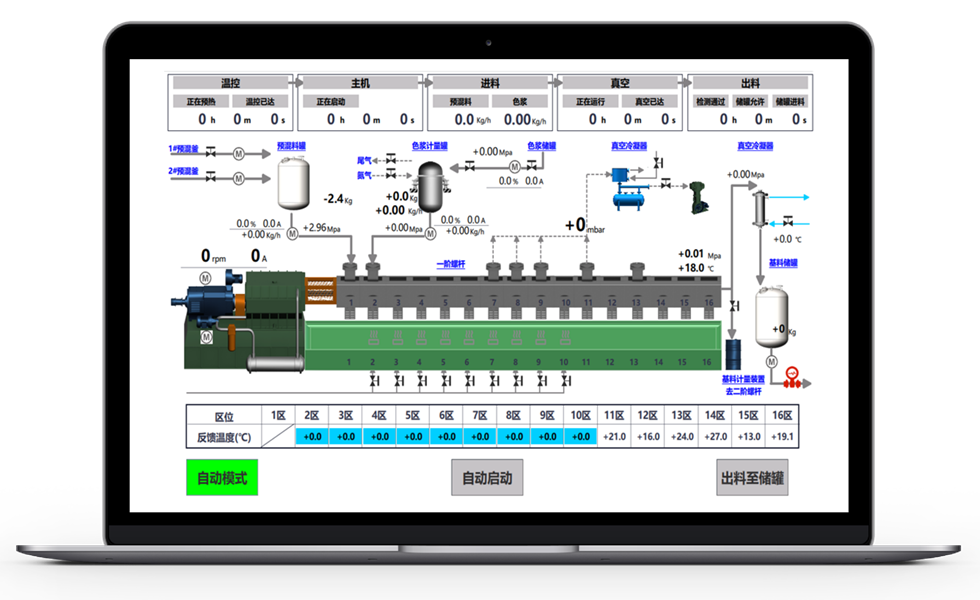Open the 尾气 exhaust valve

(x=391, y=160)
